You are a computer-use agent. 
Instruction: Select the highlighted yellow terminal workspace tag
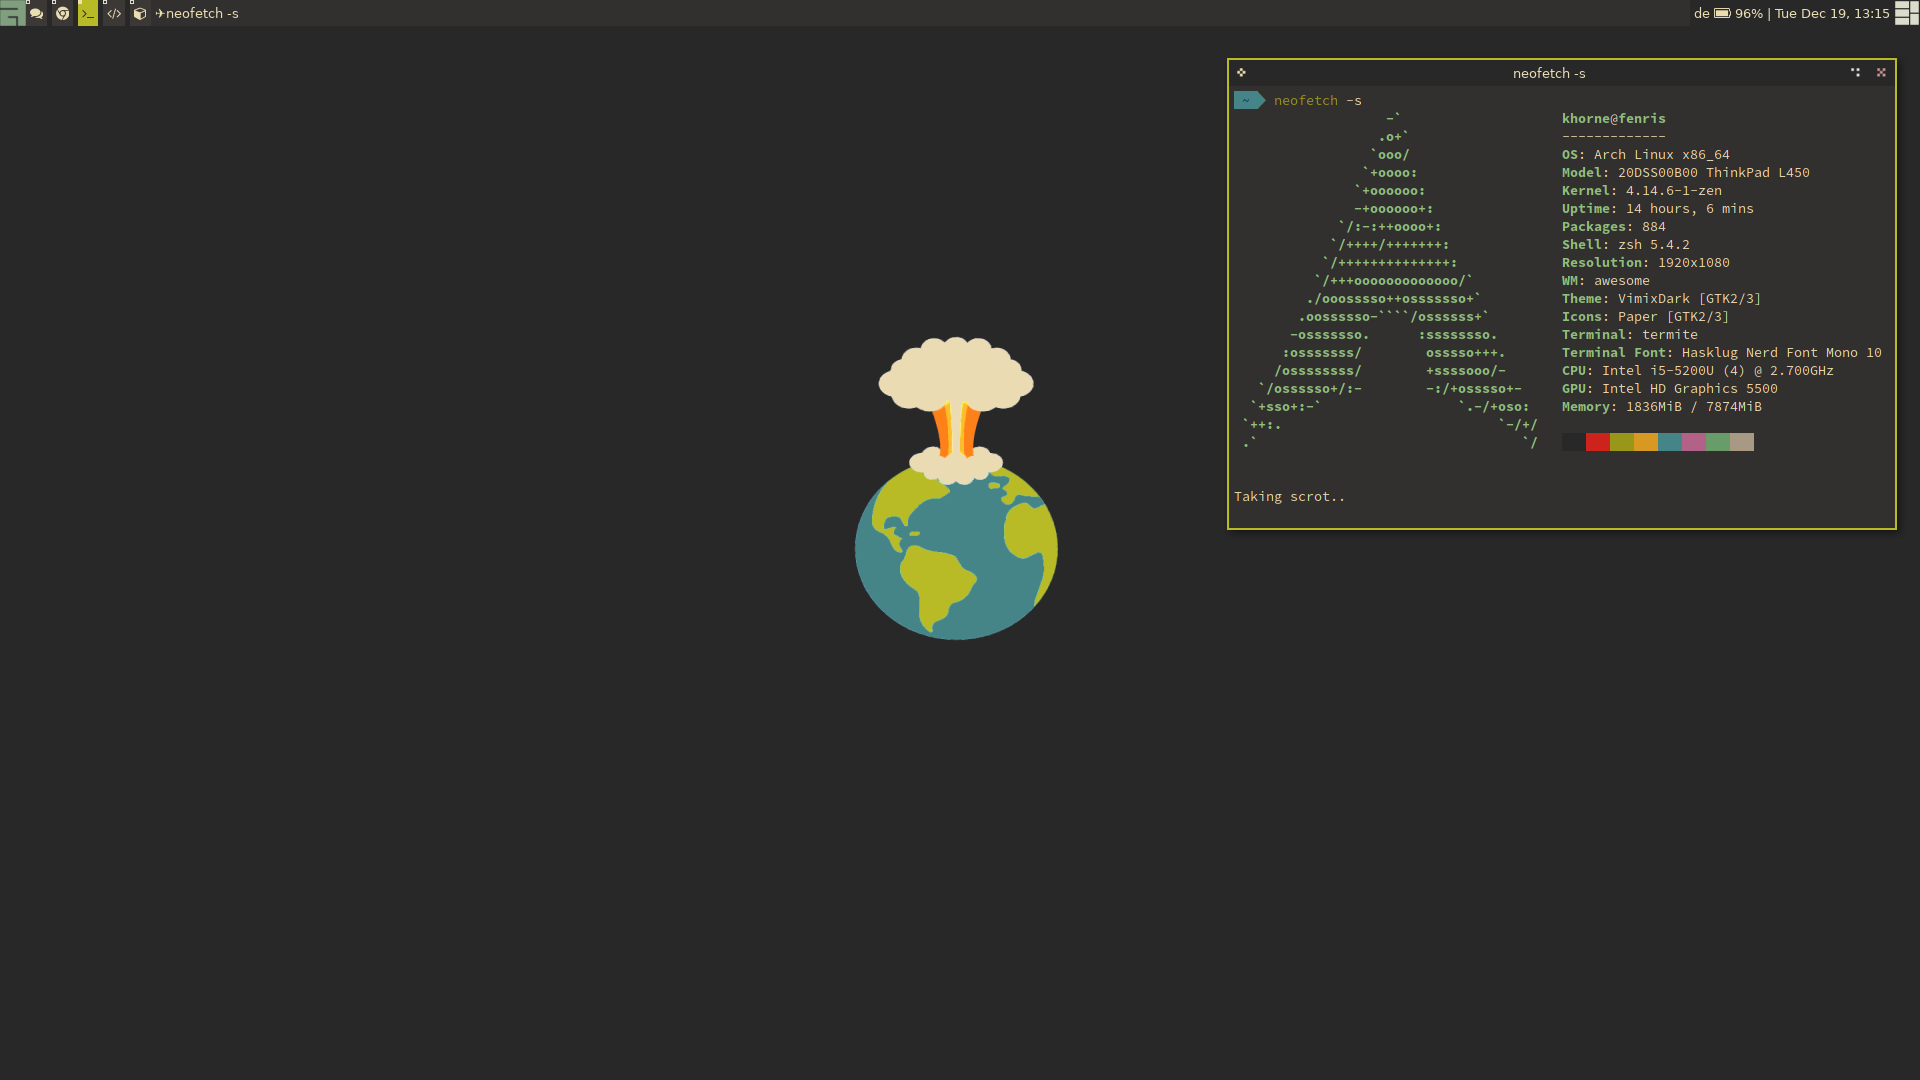click(88, 14)
